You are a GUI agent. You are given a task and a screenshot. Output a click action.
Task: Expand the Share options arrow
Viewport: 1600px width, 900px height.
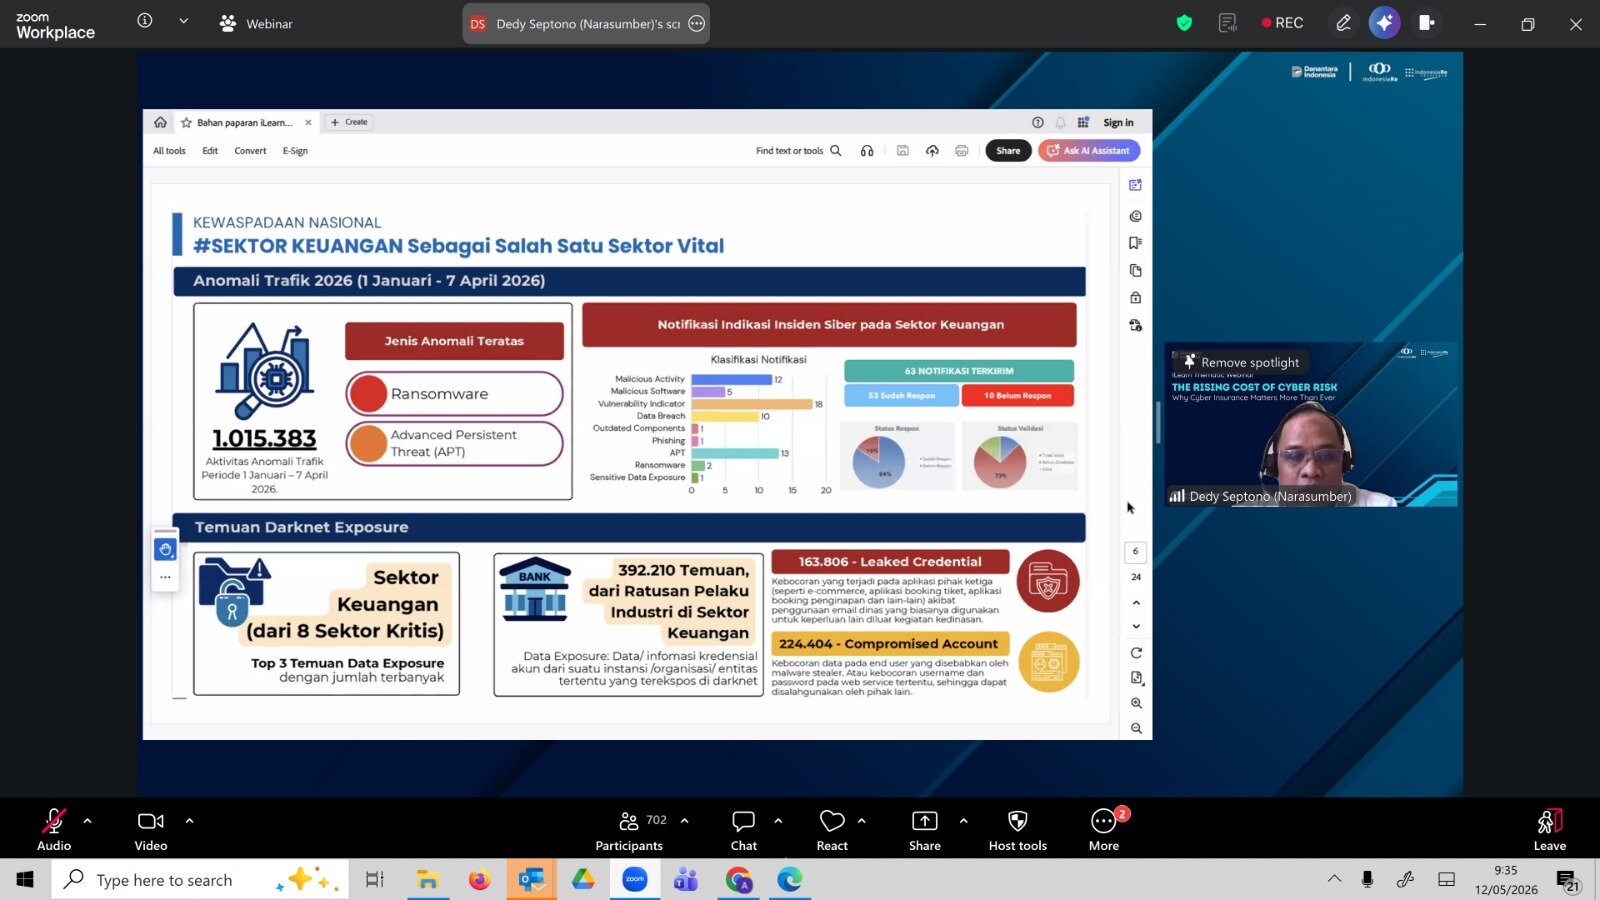click(964, 821)
